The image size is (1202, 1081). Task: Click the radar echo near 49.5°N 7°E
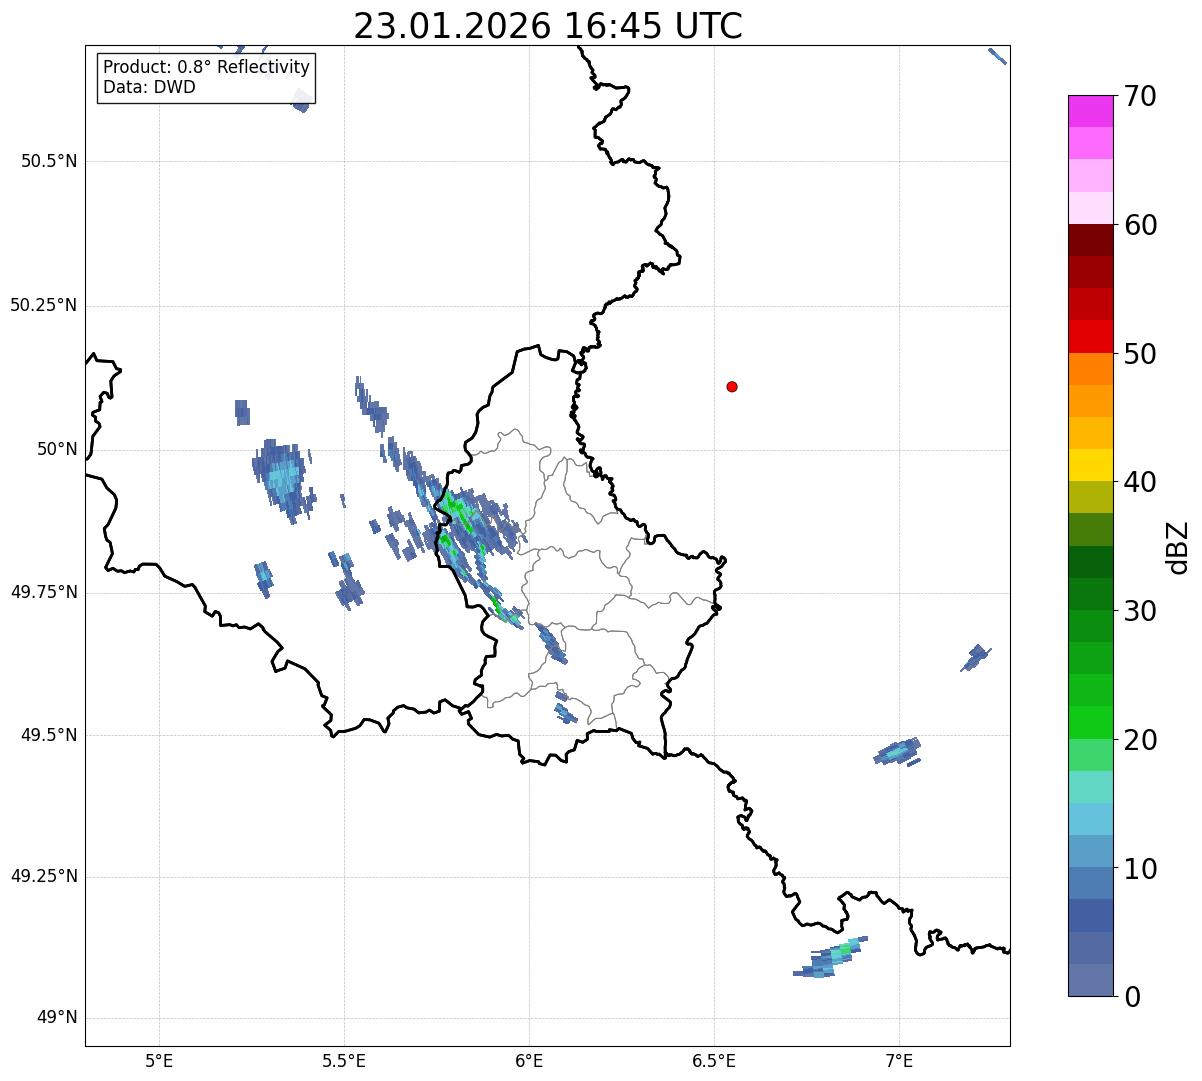coord(897,752)
